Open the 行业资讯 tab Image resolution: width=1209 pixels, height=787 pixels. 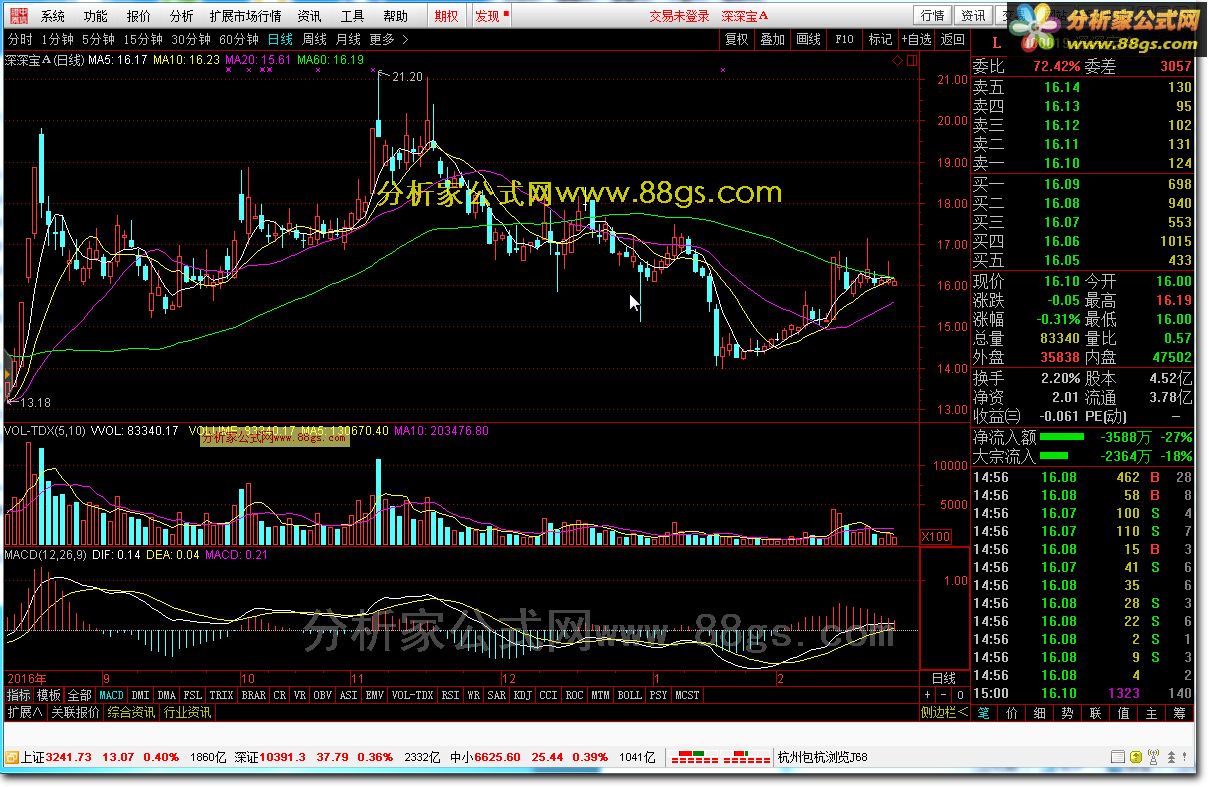(187, 713)
